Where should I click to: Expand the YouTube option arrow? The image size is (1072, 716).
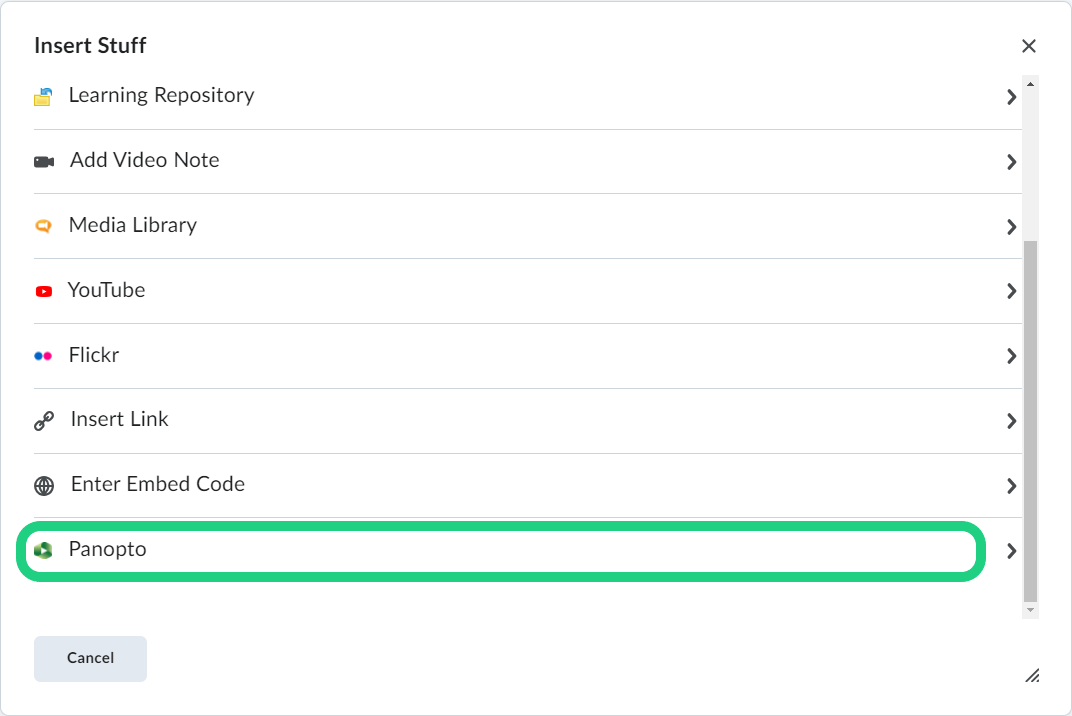point(1011,291)
